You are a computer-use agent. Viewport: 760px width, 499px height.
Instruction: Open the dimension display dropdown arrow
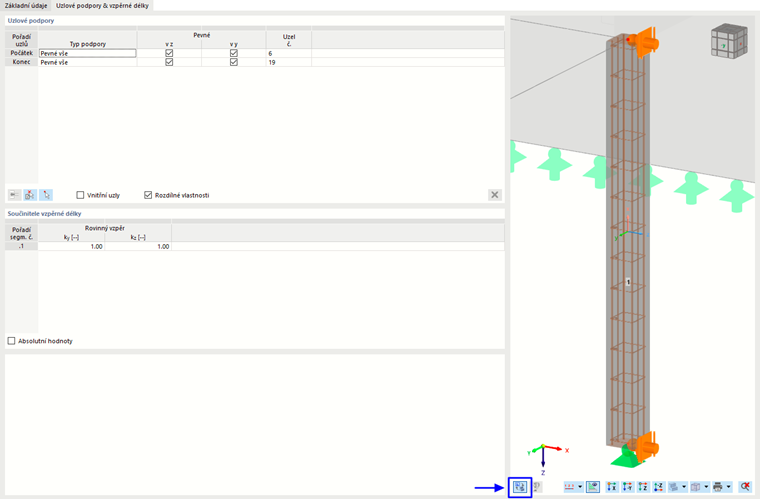click(580, 487)
